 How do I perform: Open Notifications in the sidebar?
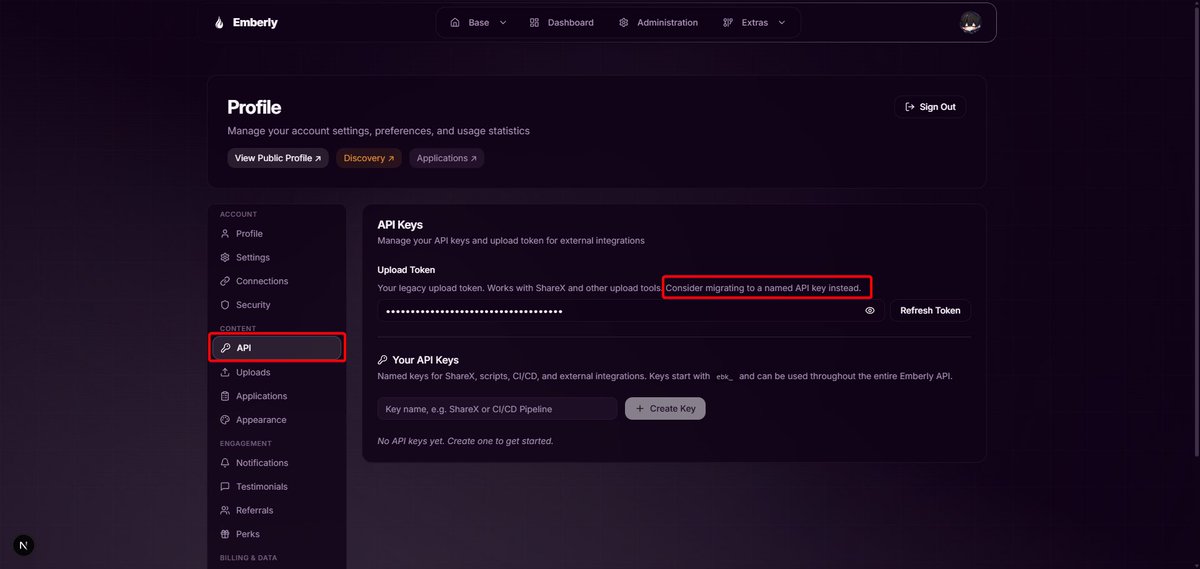tap(278, 463)
